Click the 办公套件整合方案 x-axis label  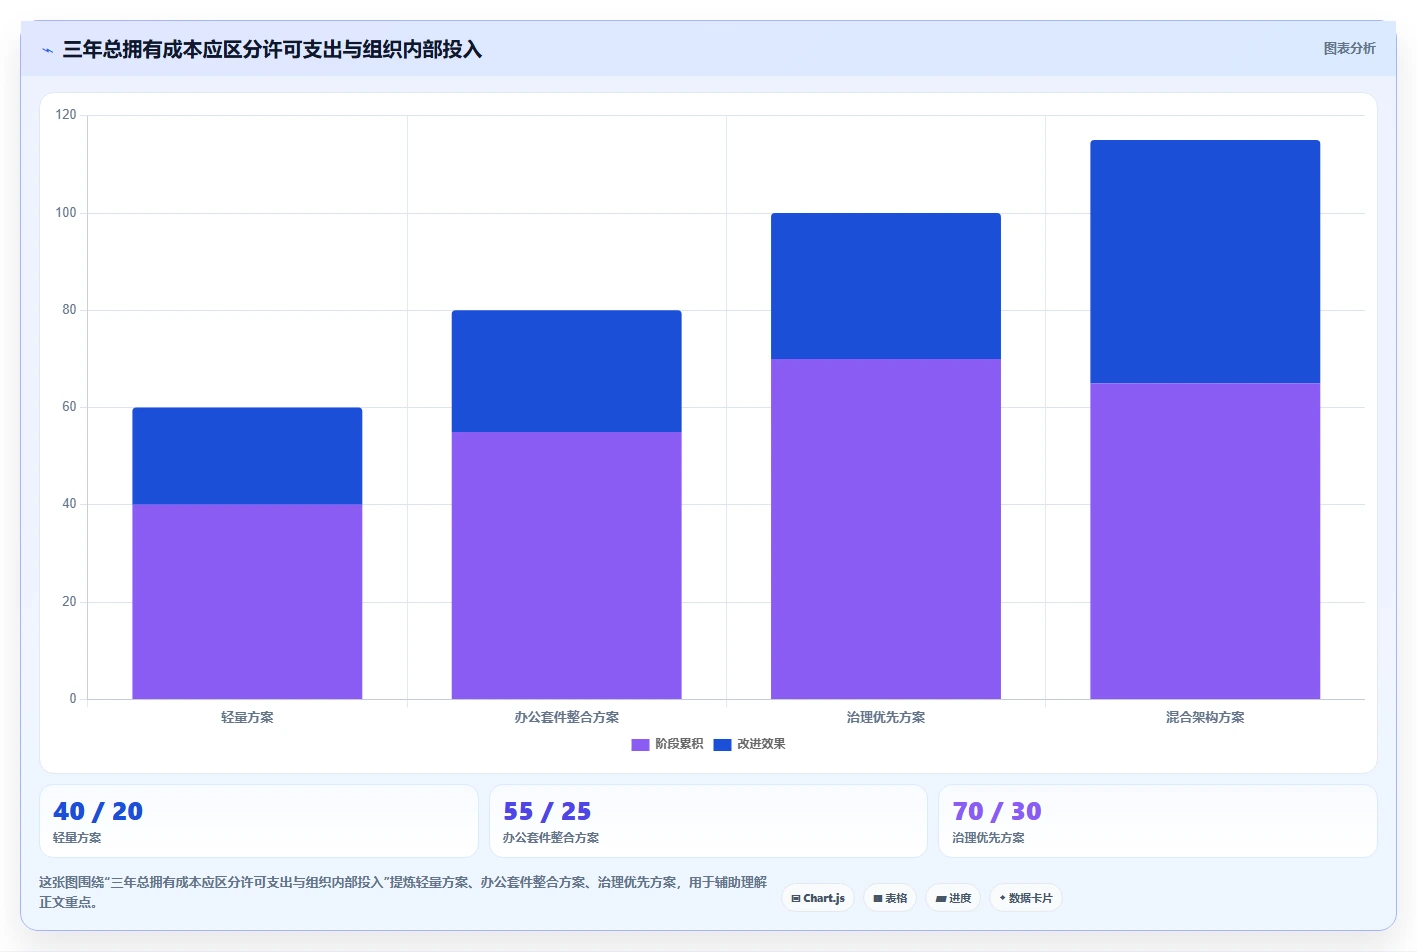click(x=566, y=717)
